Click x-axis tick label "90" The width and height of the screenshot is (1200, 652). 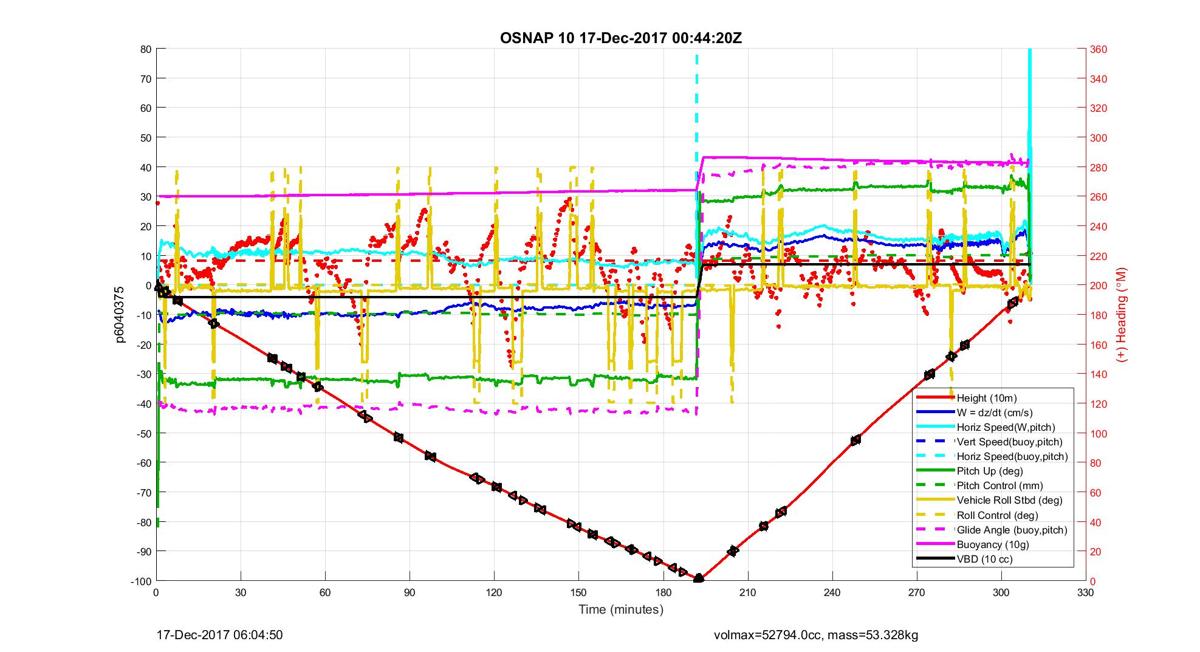click(x=409, y=593)
